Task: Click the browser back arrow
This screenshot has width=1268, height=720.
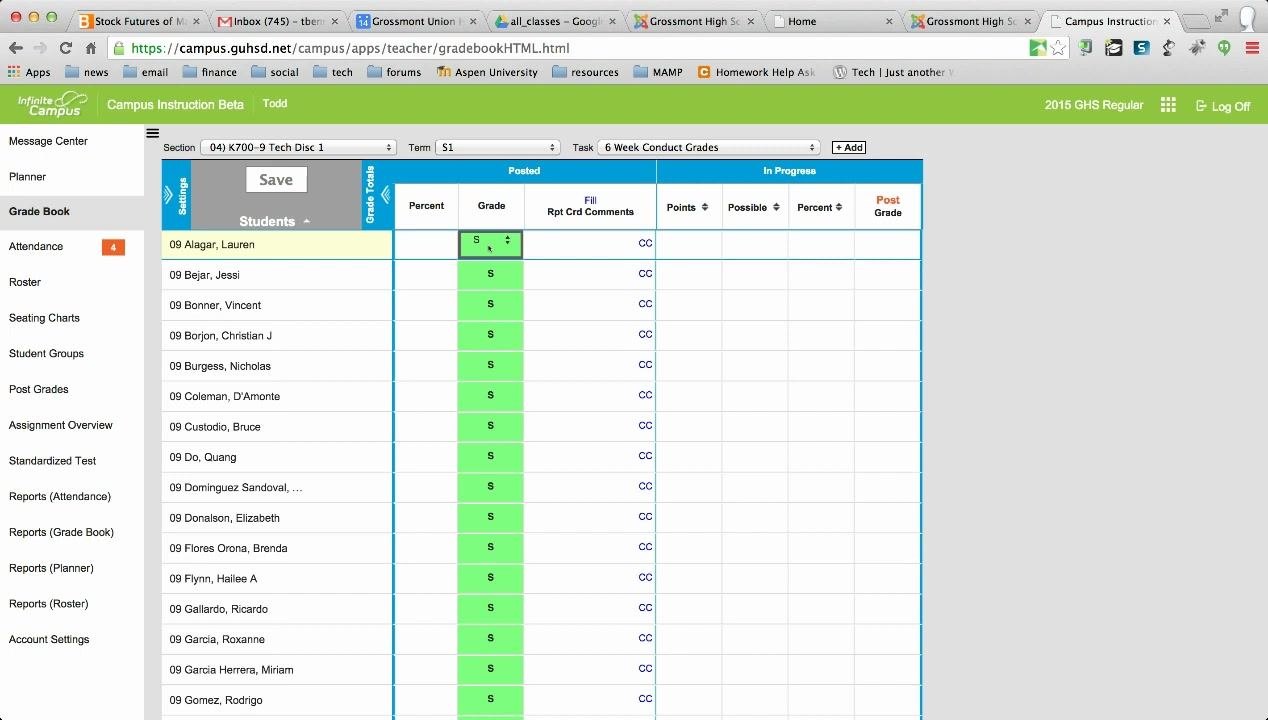Action: tap(15, 48)
